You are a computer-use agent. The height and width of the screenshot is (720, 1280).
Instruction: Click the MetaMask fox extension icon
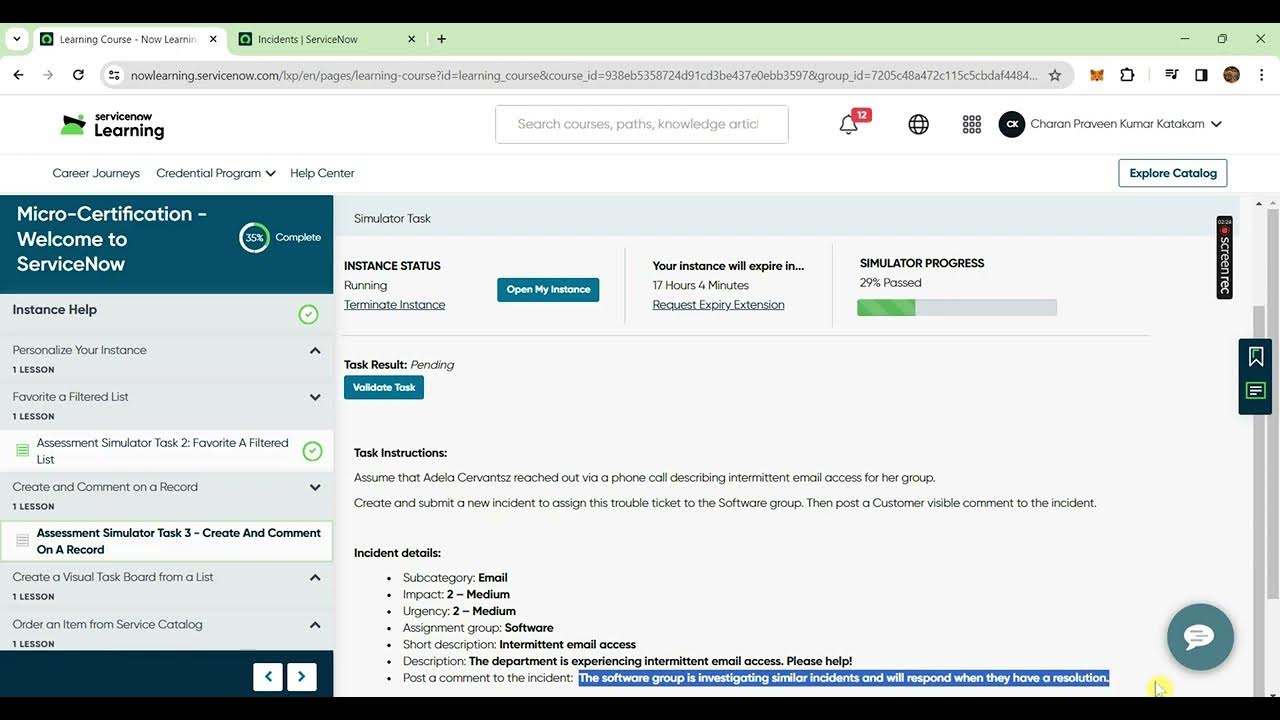click(x=1097, y=75)
